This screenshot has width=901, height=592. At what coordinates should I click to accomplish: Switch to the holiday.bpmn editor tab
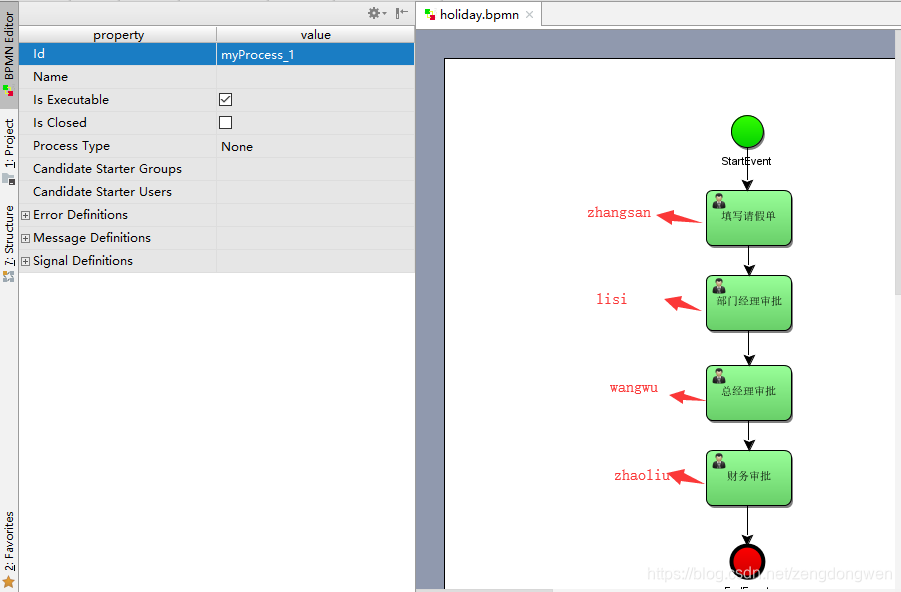pyautogui.click(x=479, y=15)
